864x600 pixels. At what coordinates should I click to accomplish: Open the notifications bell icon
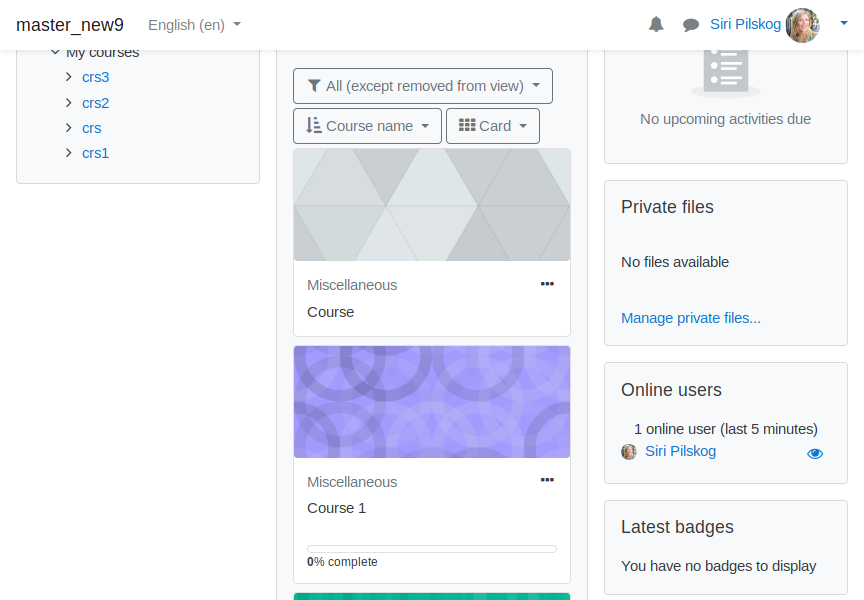pyautogui.click(x=656, y=25)
